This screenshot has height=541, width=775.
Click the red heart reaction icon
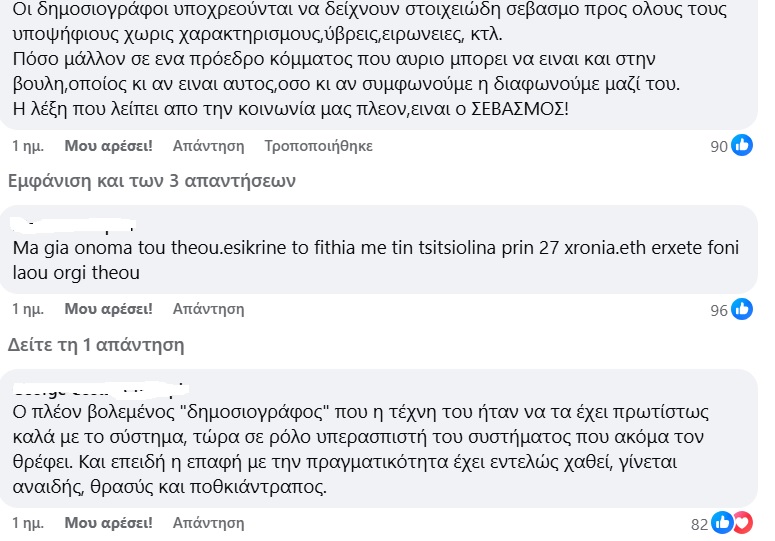coord(741,522)
